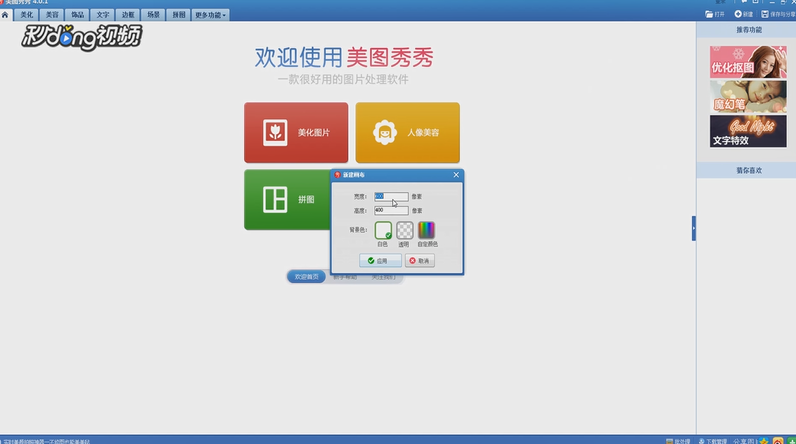Expand the 更多功能 dropdown
The height and width of the screenshot is (444, 796).
(210, 15)
